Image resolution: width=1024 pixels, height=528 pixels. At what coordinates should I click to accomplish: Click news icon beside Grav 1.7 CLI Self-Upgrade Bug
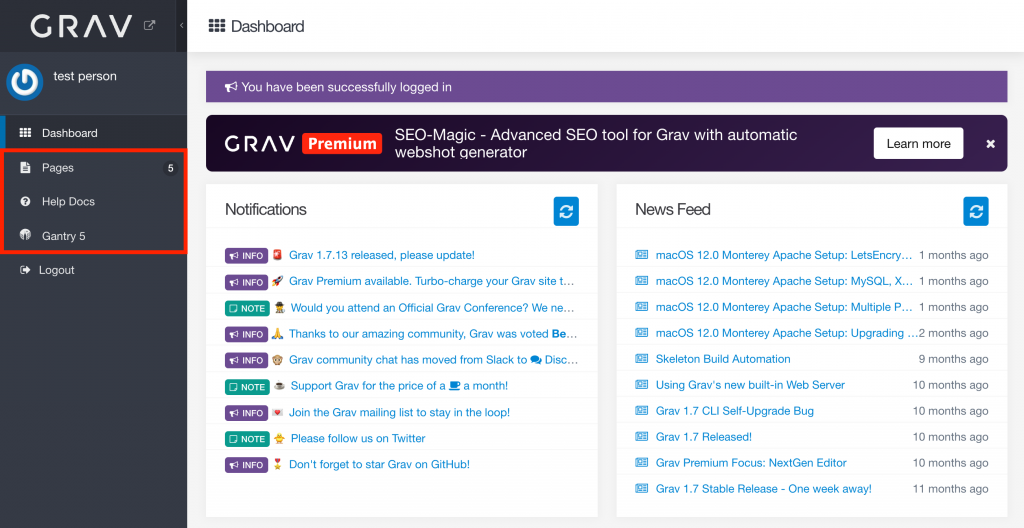point(642,410)
